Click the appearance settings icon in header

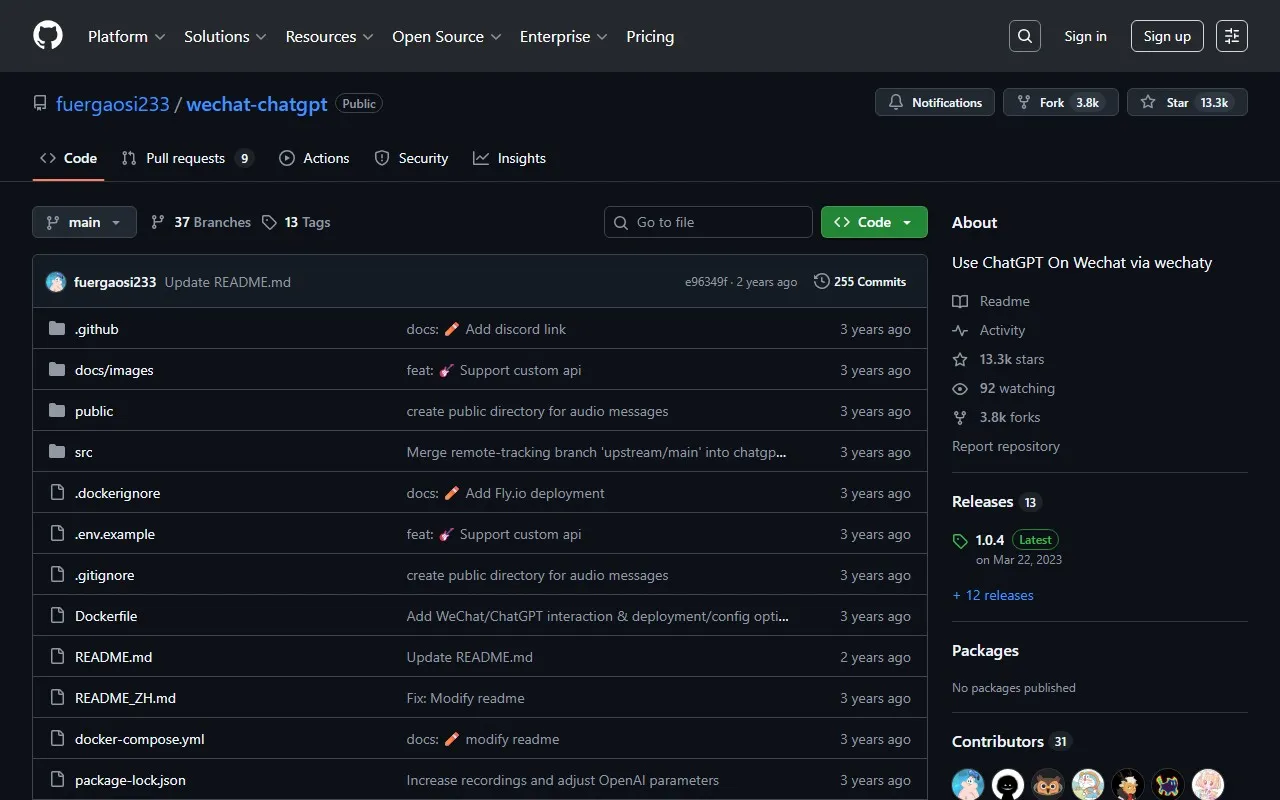tap(1232, 36)
